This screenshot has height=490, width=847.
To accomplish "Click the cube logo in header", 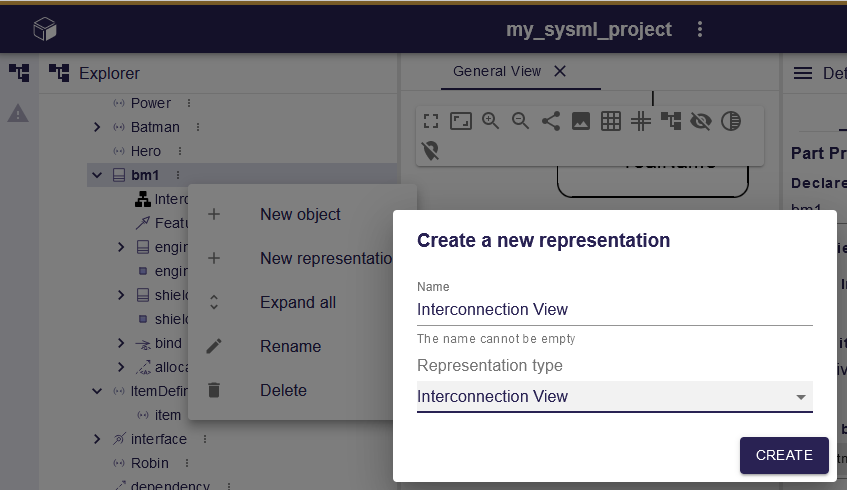I will point(45,29).
